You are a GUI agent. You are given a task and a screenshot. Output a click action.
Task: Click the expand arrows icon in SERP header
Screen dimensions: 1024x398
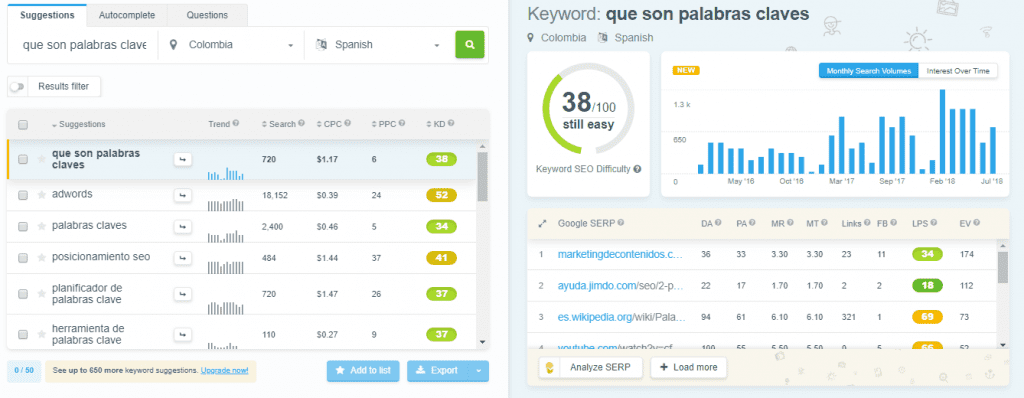click(x=542, y=223)
